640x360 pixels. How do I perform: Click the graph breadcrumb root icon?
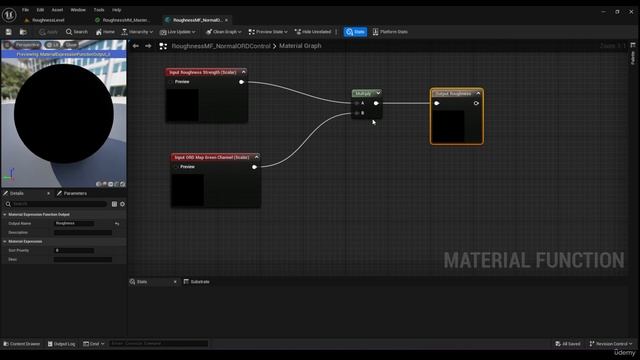[163, 46]
